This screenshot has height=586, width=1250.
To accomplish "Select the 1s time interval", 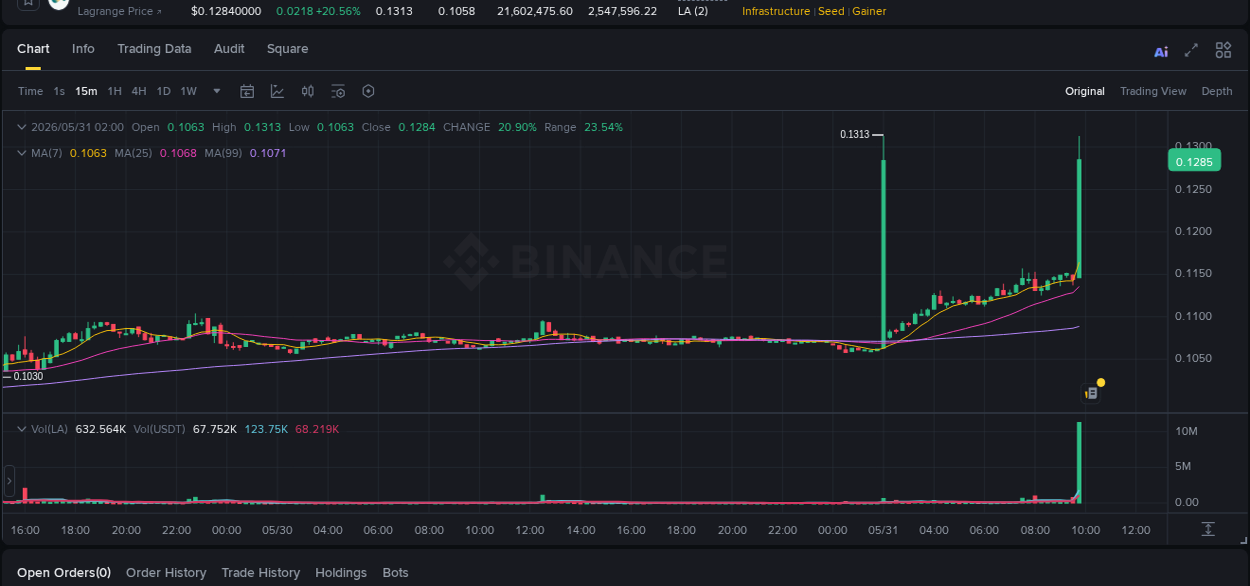I will pyautogui.click(x=59, y=91).
